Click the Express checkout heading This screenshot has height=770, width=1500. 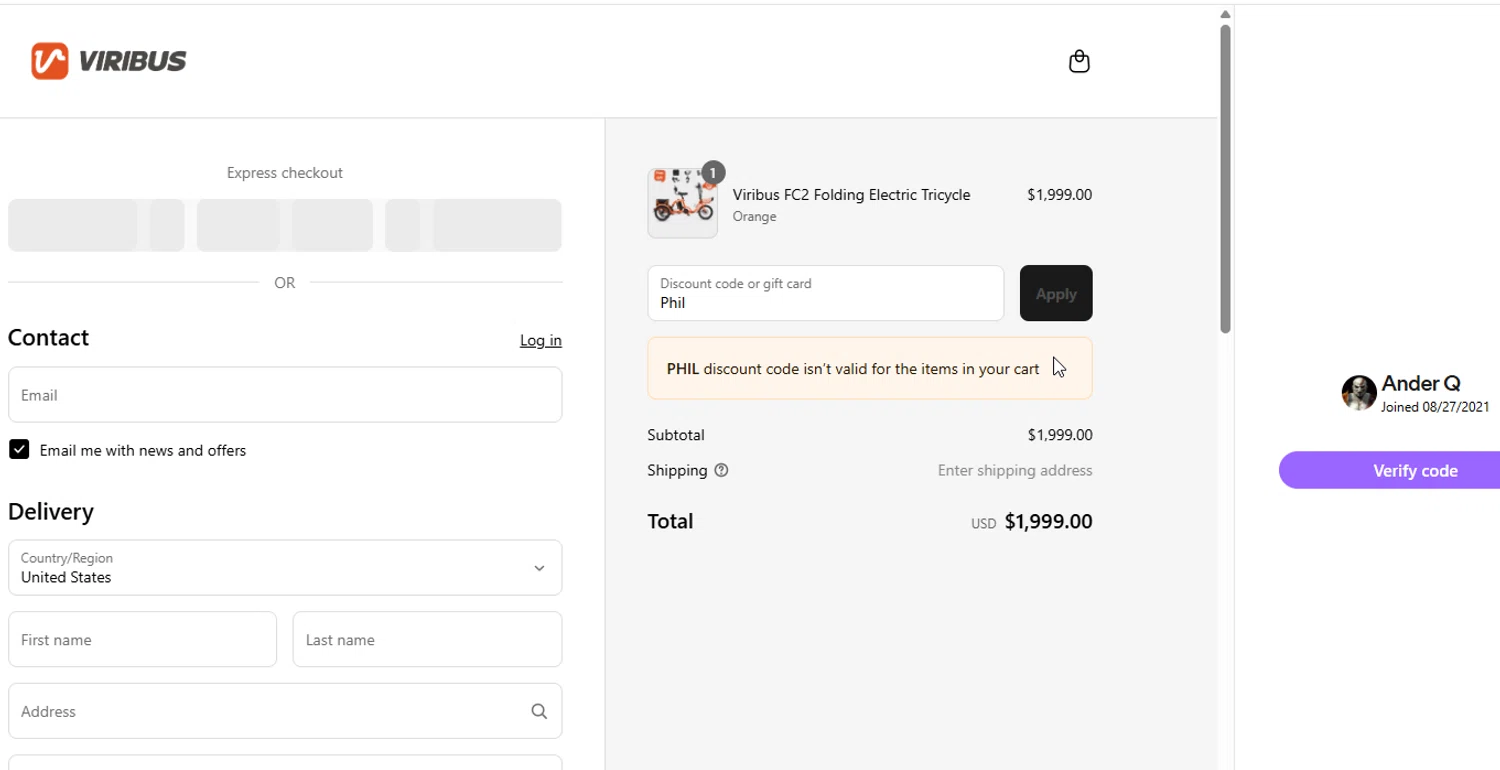[285, 173]
